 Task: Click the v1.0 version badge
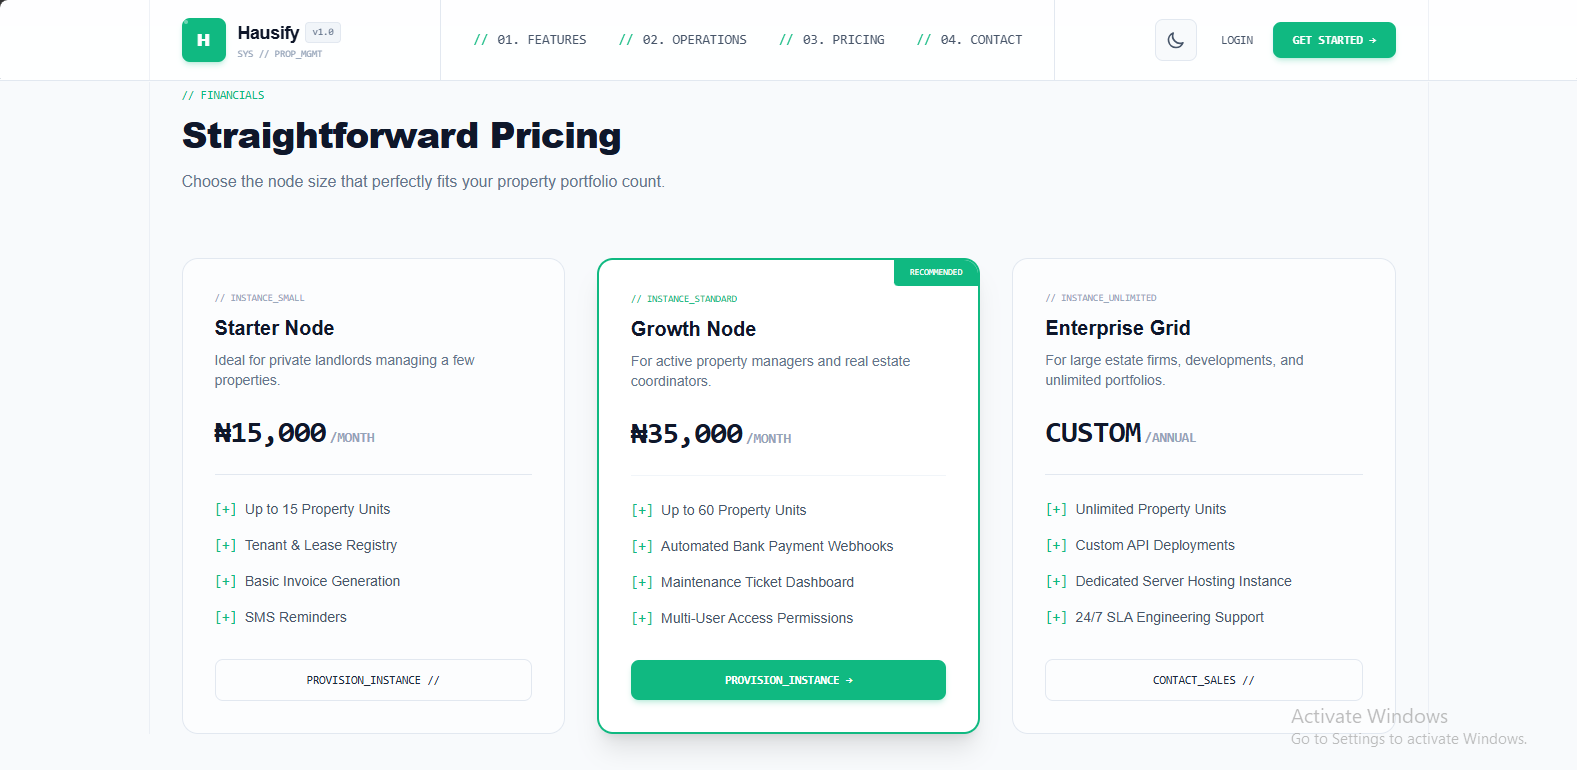click(323, 32)
